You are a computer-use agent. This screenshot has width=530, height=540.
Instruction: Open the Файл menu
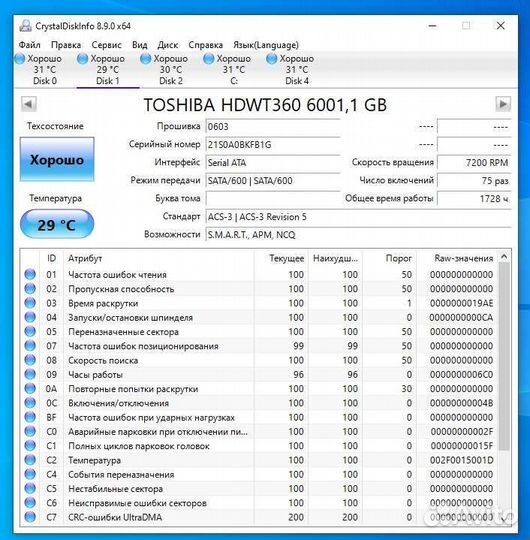pos(30,45)
